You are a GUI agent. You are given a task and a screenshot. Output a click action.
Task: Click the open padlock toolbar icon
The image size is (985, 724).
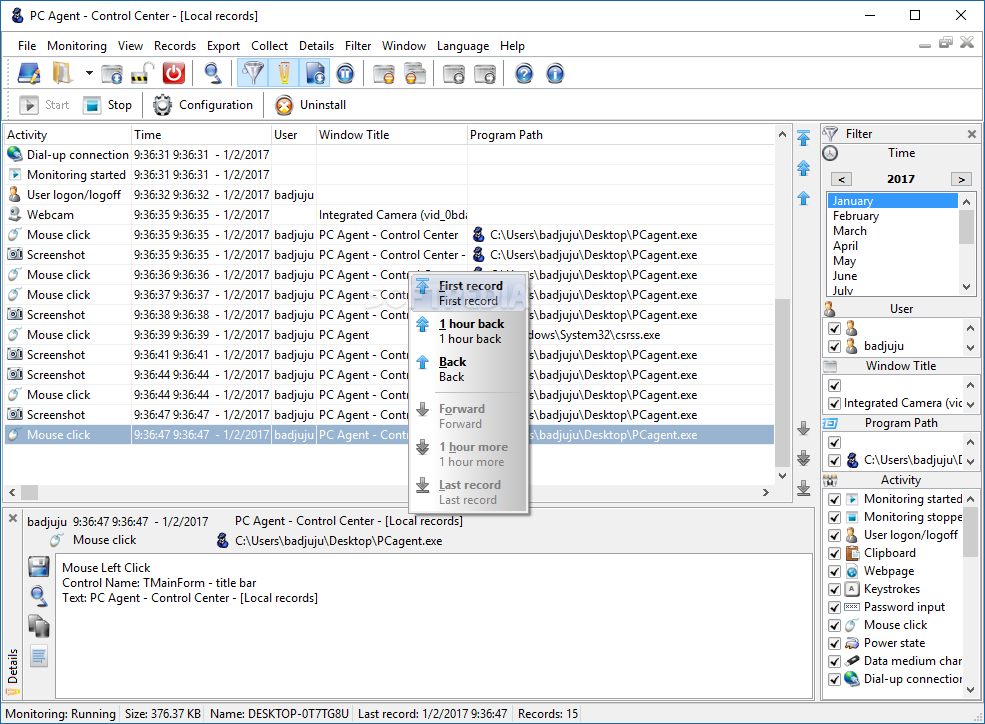click(143, 73)
